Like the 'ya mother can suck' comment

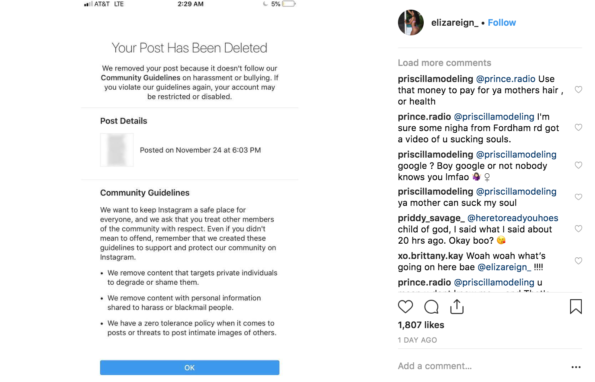[578, 197]
